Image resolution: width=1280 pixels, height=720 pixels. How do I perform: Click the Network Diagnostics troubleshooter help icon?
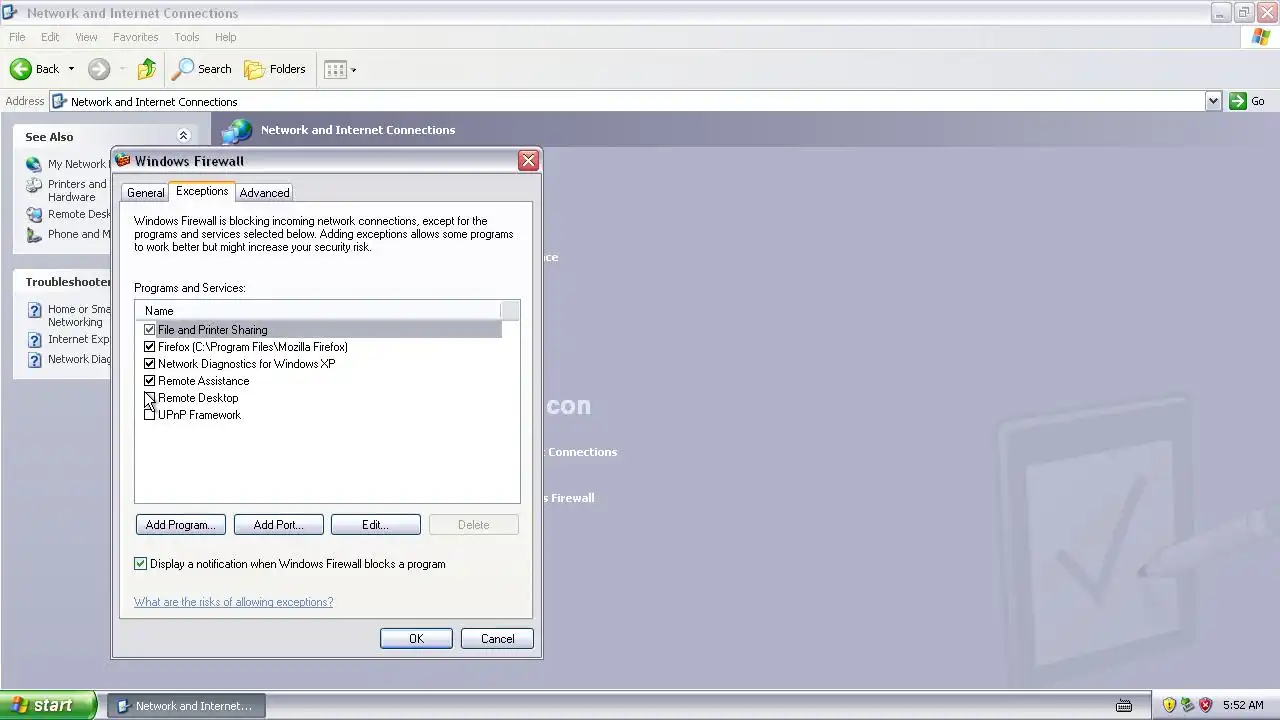pos(34,360)
